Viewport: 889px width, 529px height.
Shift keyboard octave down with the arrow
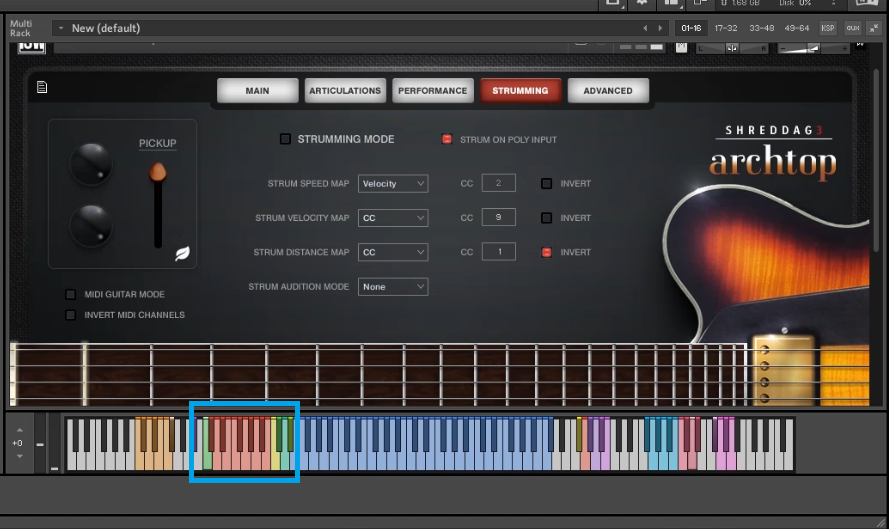tap(19, 456)
